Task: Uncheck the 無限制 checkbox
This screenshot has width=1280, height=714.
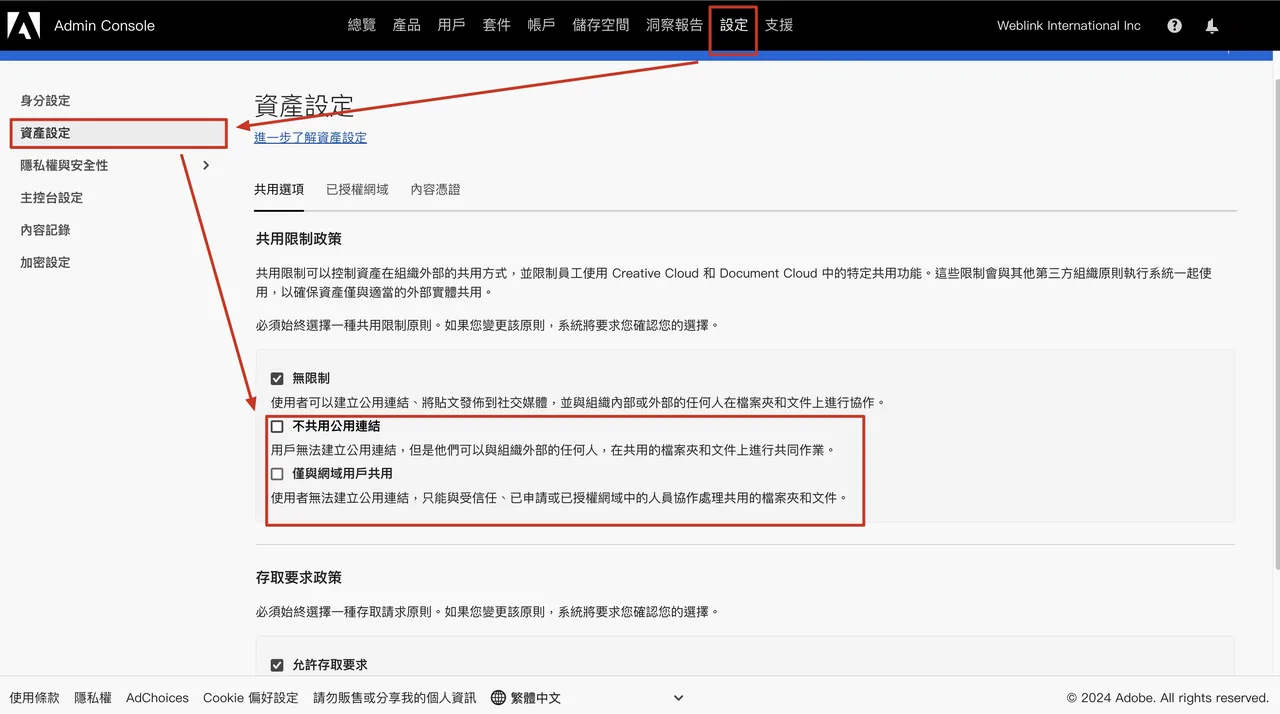Action: [277, 379]
